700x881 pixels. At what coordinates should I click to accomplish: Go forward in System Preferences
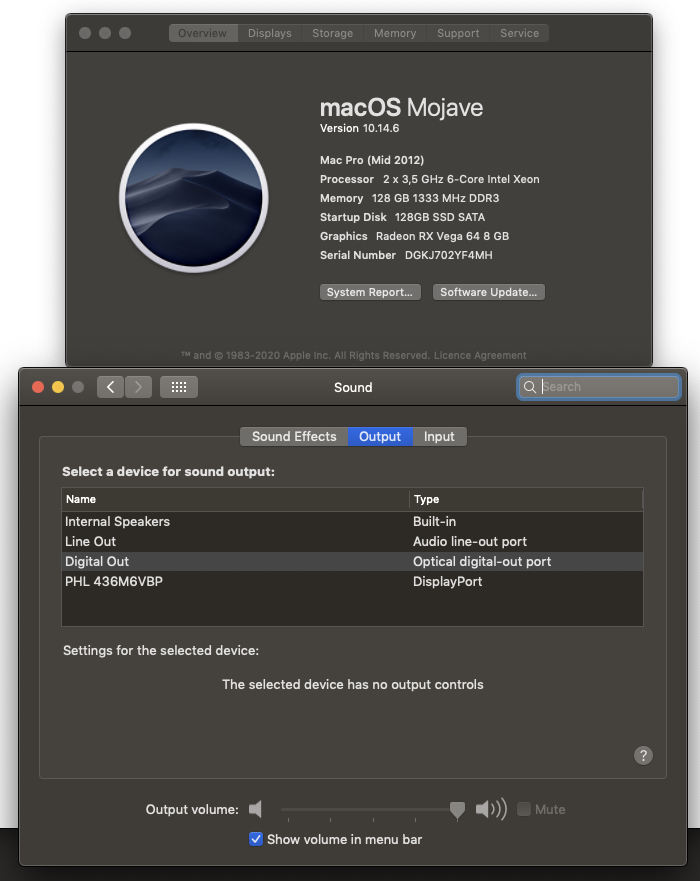(x=138, y=387)
